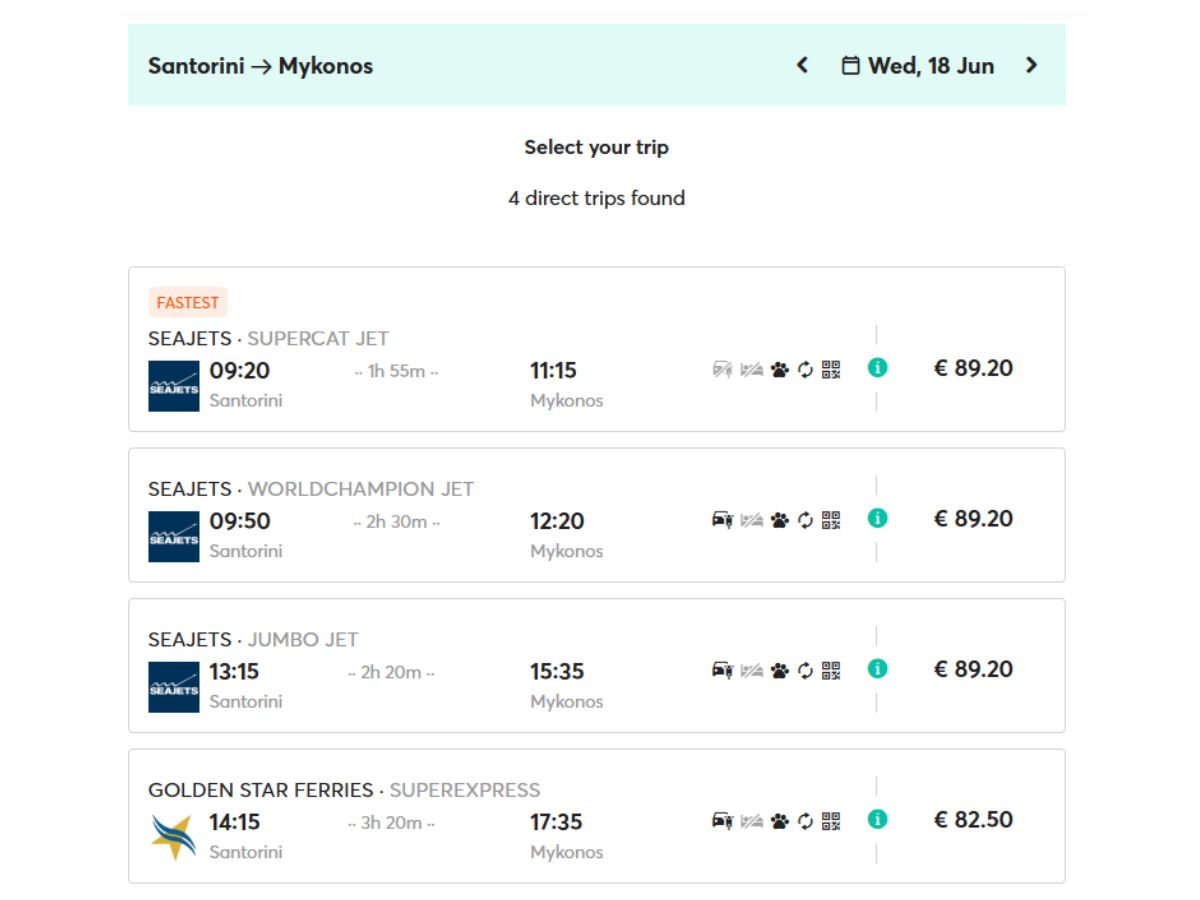Click the QR code icon on the GOLDEN STAR row
This screenshot has height=900, width=1200.
coord(830,819)
